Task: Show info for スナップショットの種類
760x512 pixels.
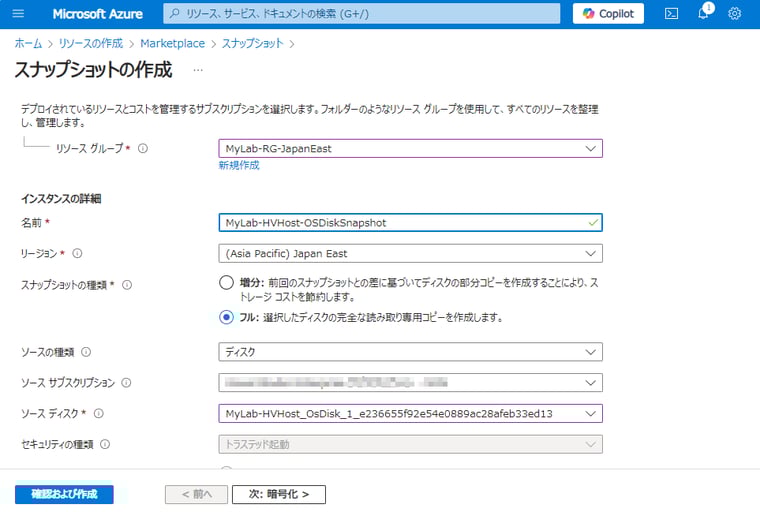Action: click(127, 285)
